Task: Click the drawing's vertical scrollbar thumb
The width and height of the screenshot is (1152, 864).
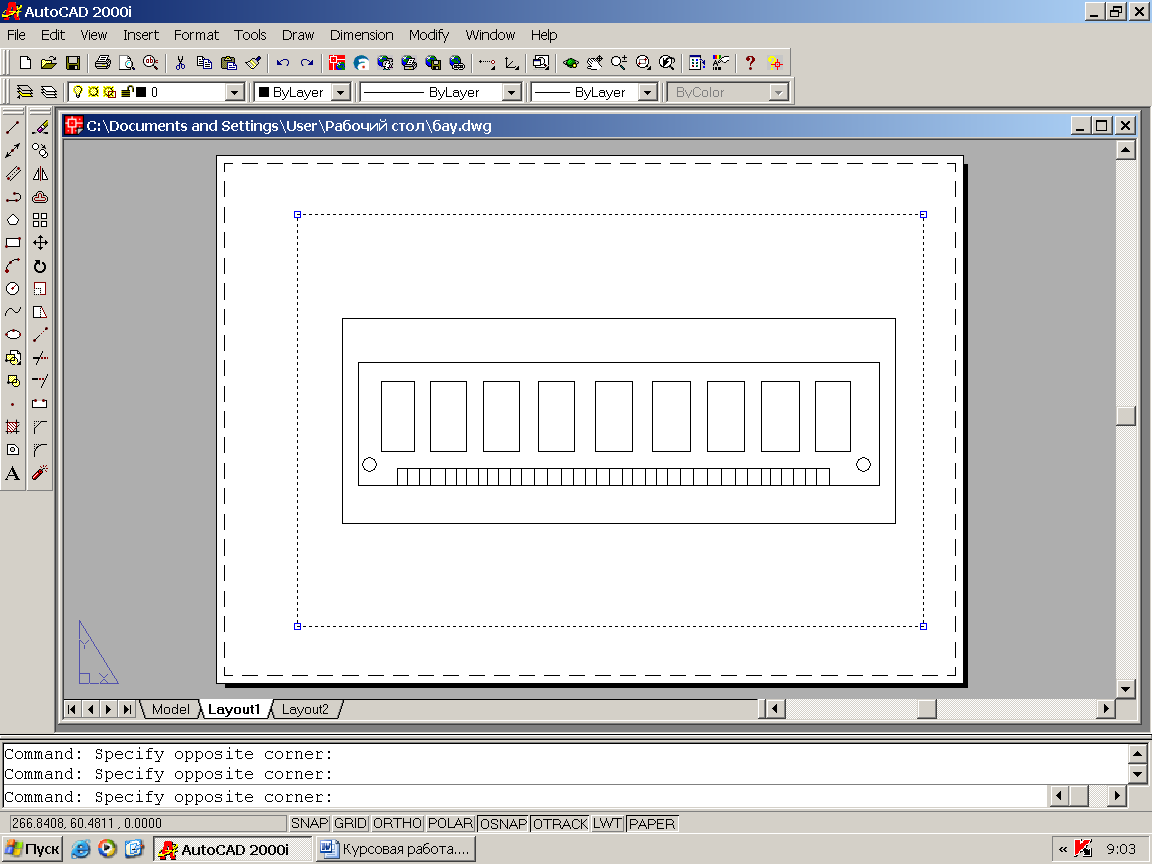Action: [x=1126, y=415]
